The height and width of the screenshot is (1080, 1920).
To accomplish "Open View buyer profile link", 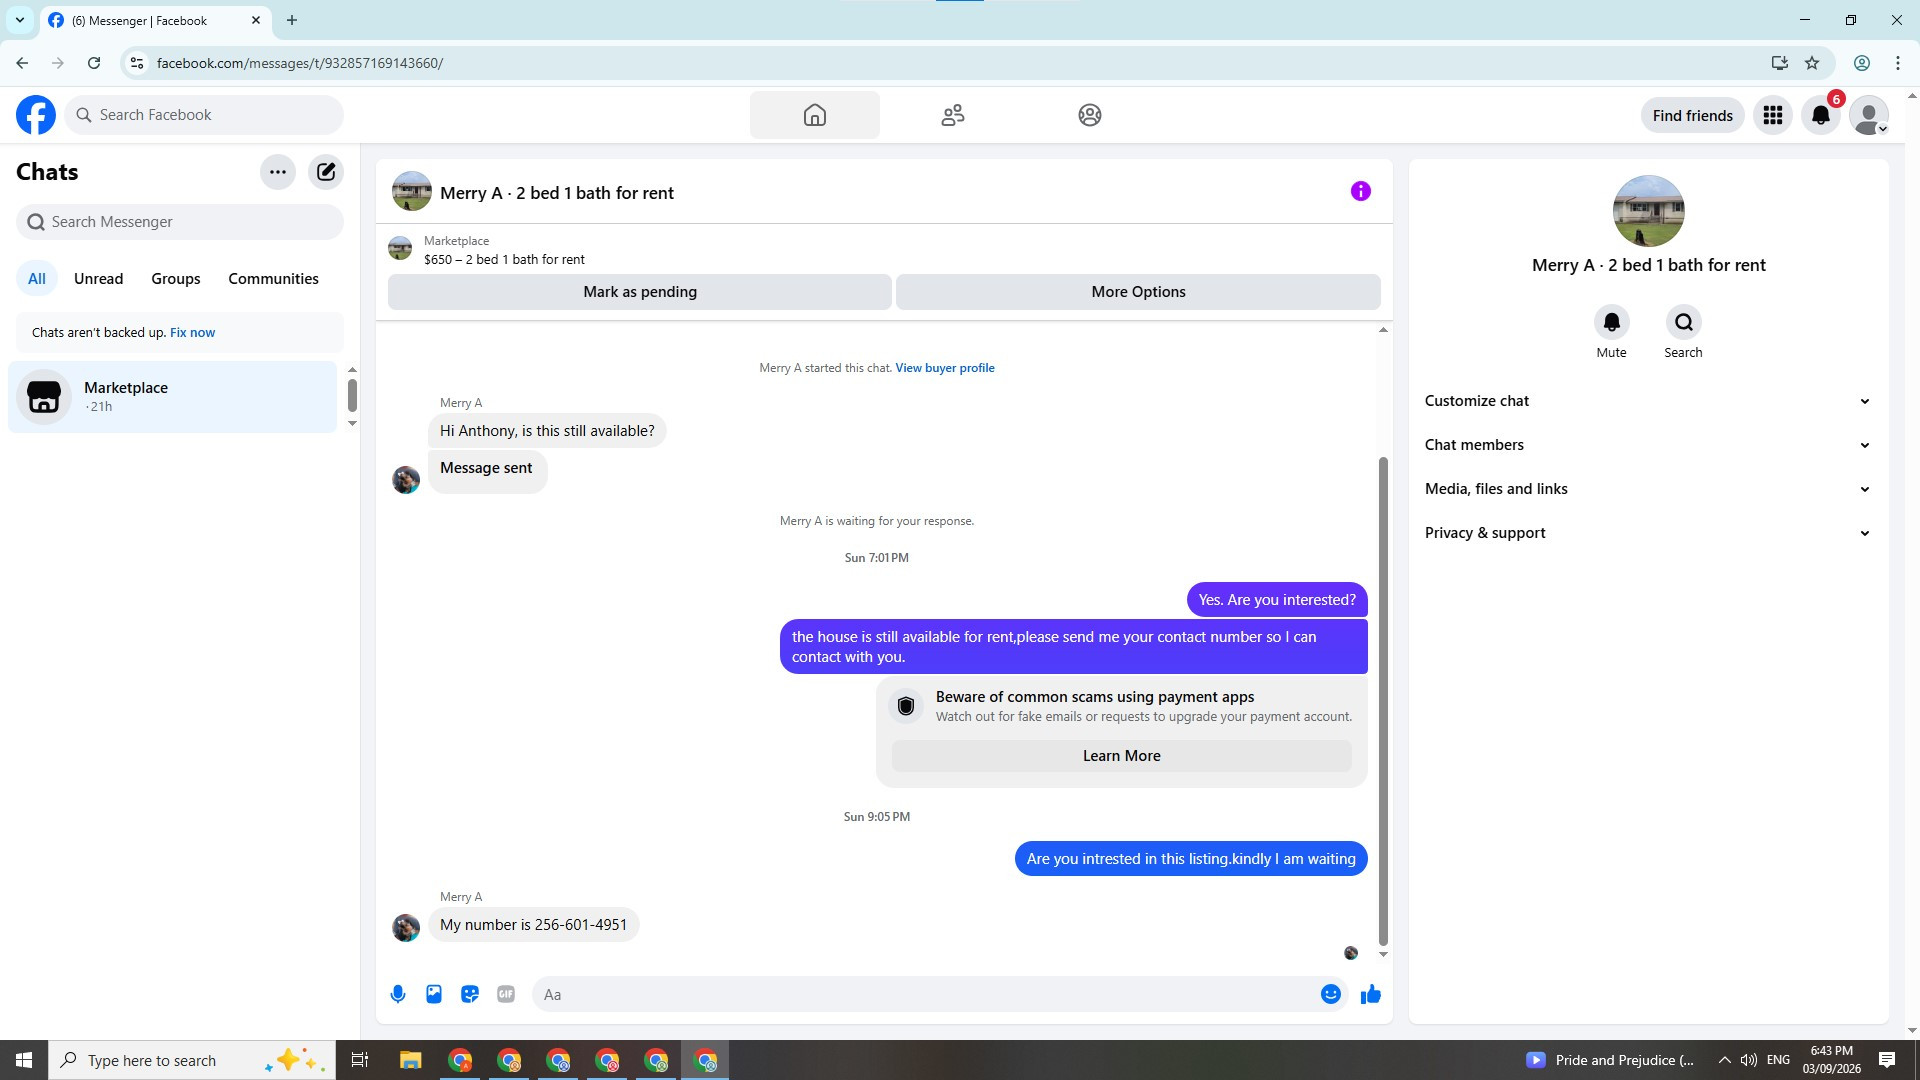I will pos(944,368).
